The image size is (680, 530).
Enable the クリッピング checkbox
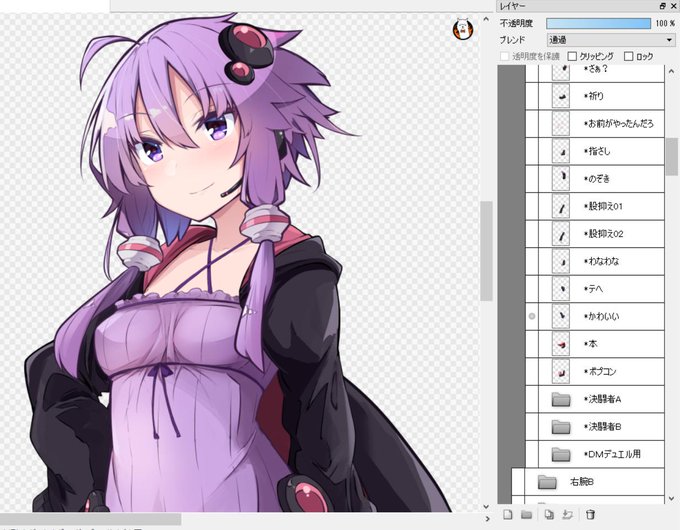click(x=572, y=56)
